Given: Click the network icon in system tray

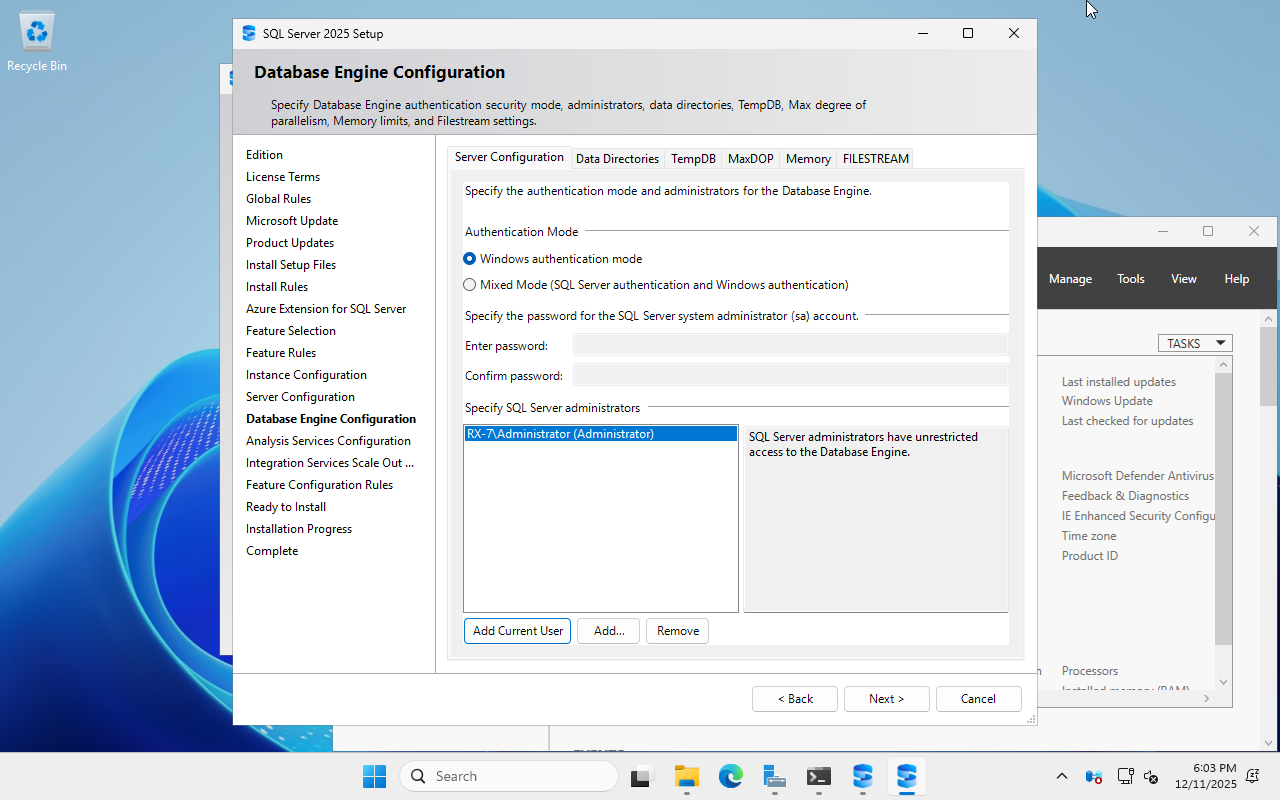Looking at the screenshot, I should (x=1125, y=776).
